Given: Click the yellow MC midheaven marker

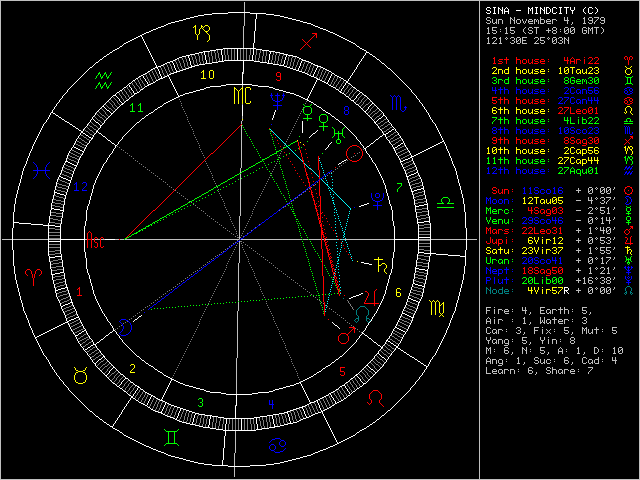Looking at the screenshot, I should click(242, 96).
